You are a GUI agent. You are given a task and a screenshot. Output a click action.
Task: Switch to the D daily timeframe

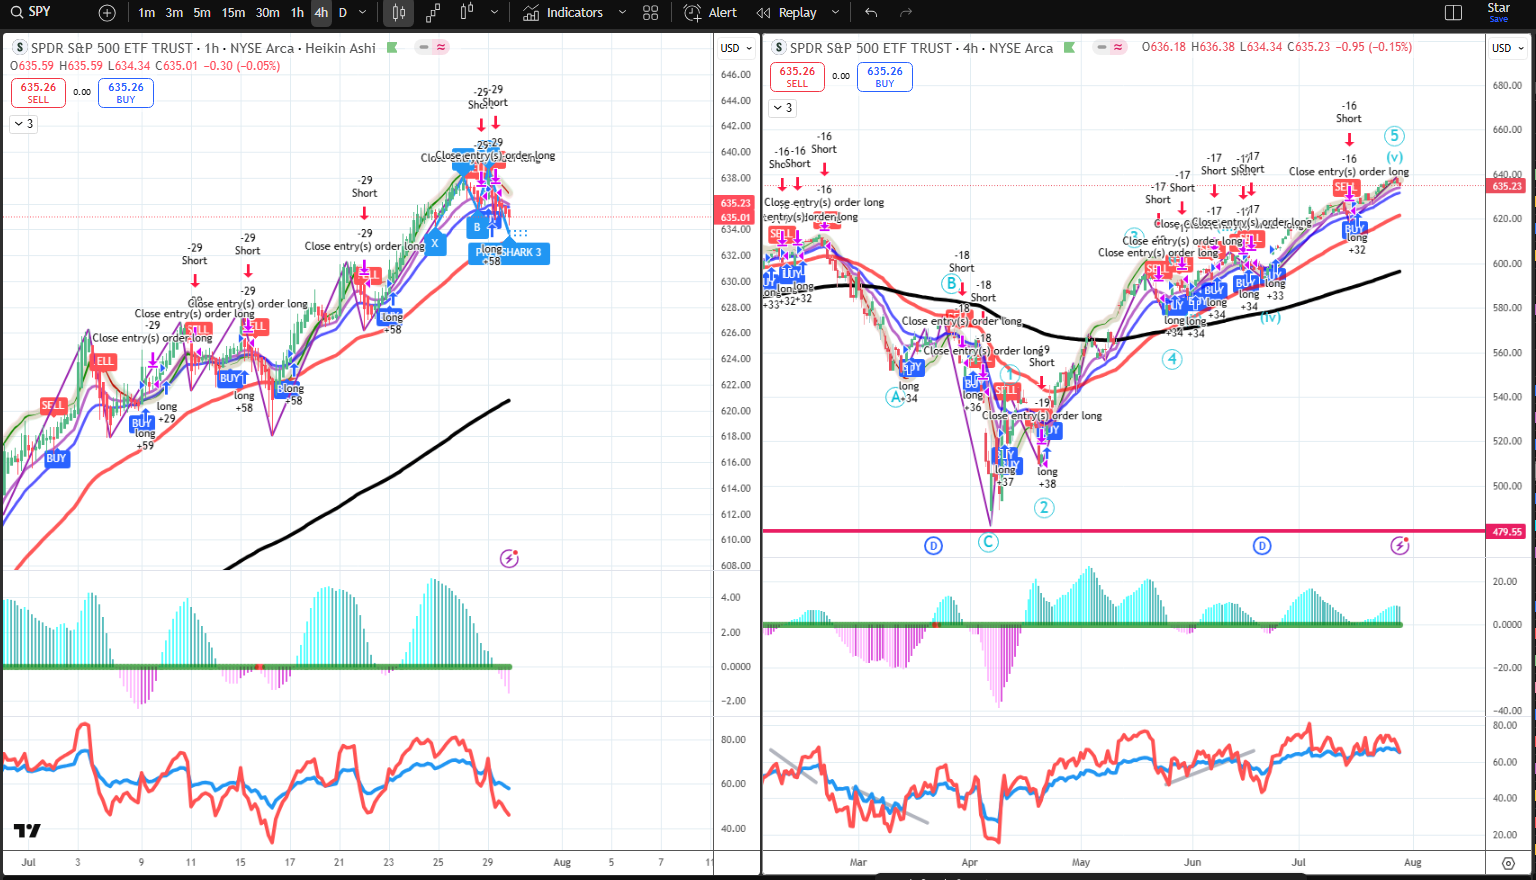point(343,13)
